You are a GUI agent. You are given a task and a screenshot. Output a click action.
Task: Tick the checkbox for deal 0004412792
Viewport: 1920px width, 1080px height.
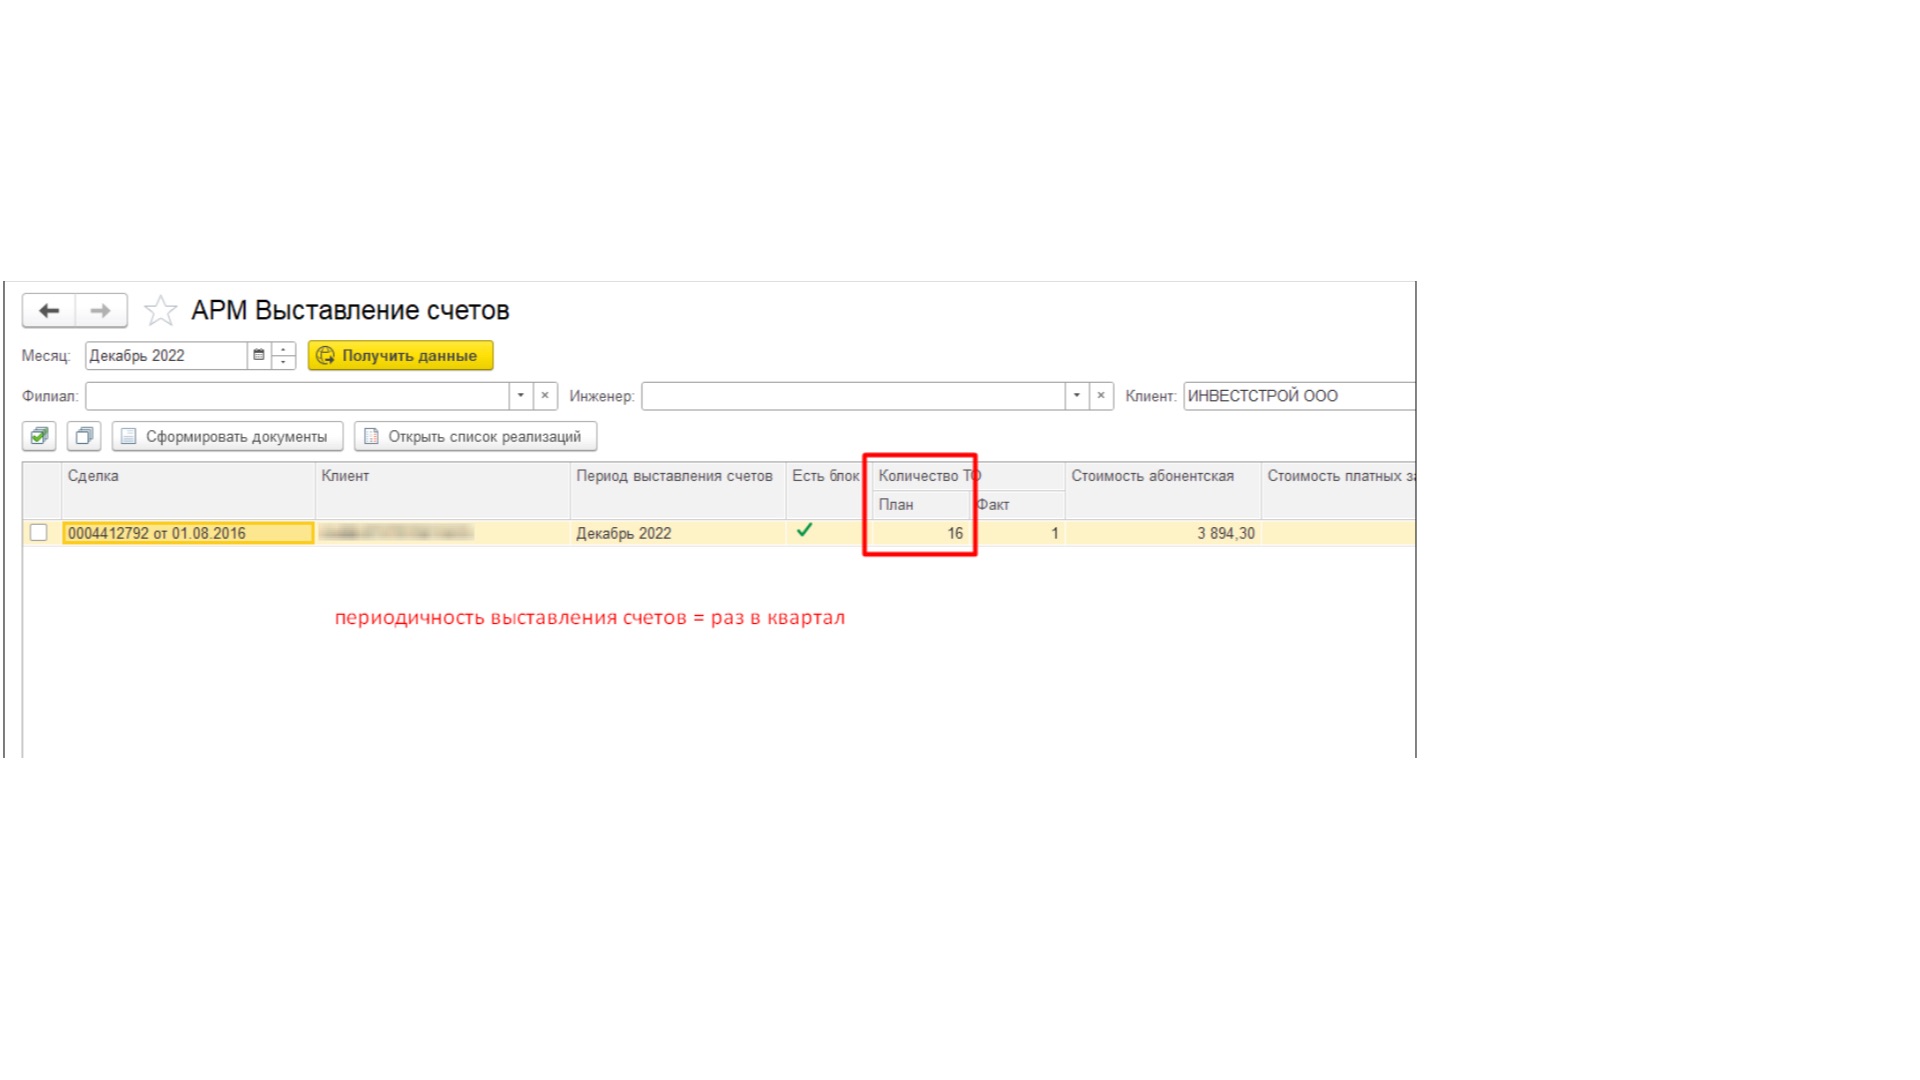tap(38, 533)
